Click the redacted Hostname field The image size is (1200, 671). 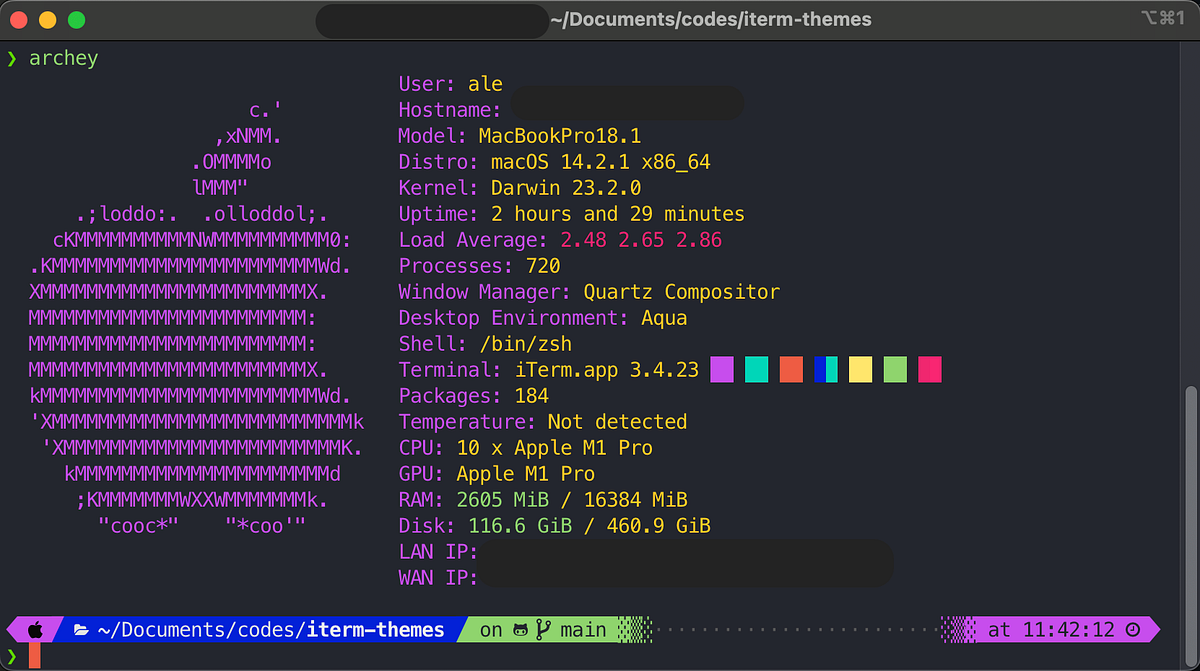(x=625, y=103)
